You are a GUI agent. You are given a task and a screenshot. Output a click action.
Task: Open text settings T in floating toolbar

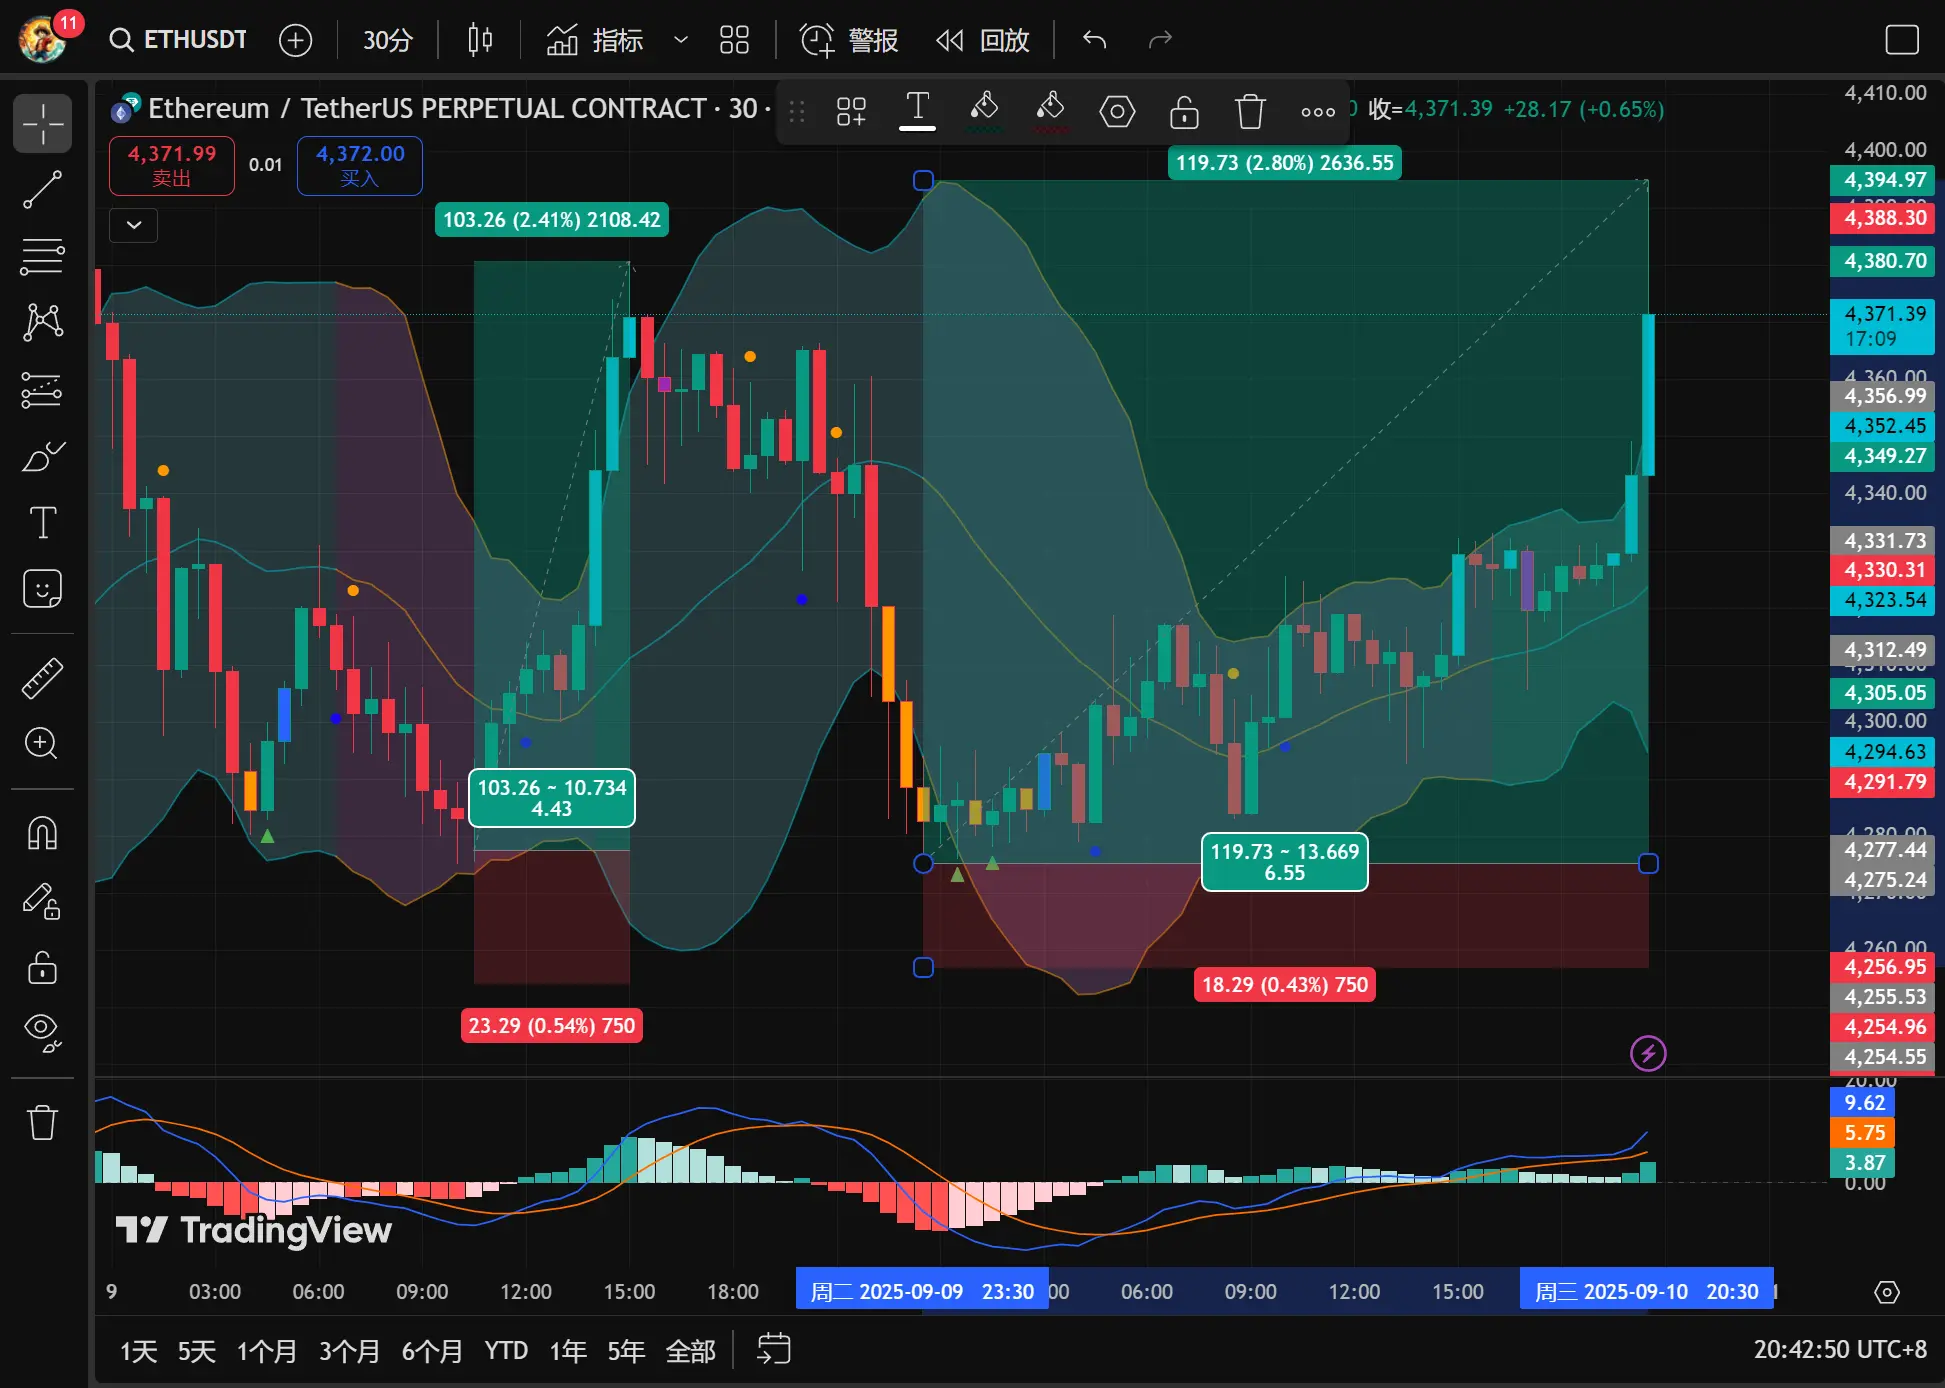coord(917,110)
